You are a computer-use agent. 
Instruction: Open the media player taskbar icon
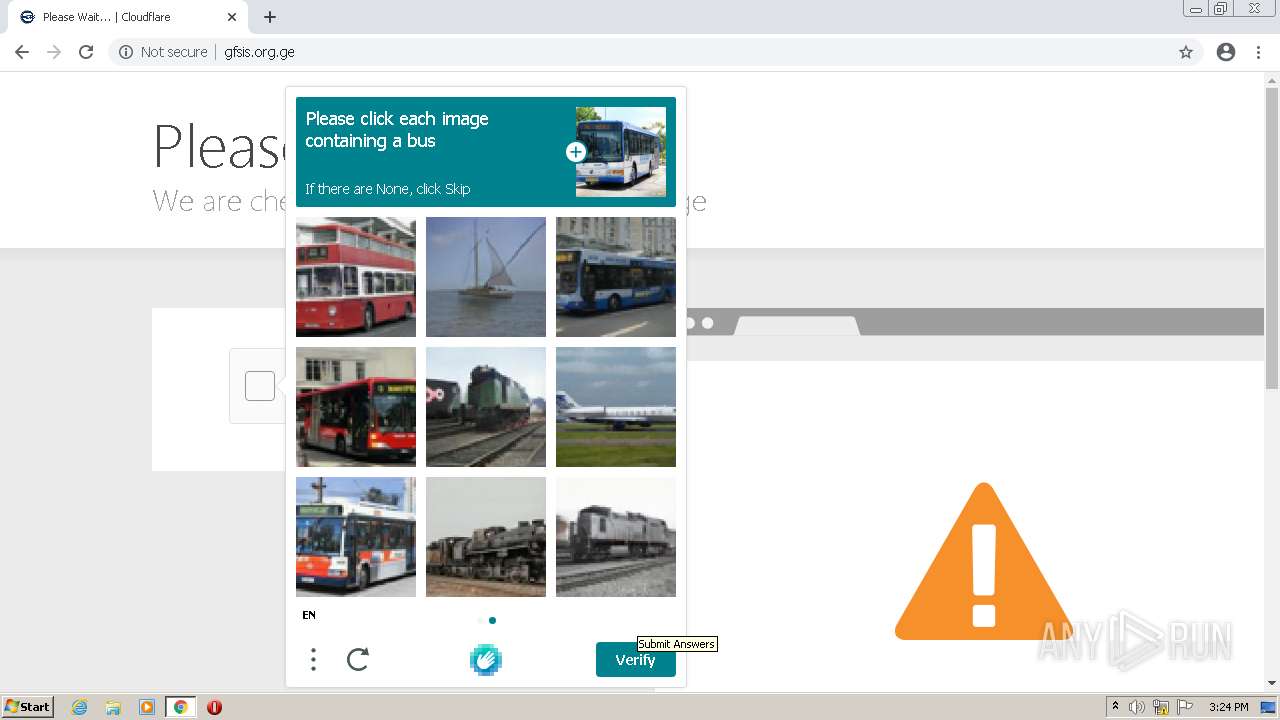tap(147, 707)
